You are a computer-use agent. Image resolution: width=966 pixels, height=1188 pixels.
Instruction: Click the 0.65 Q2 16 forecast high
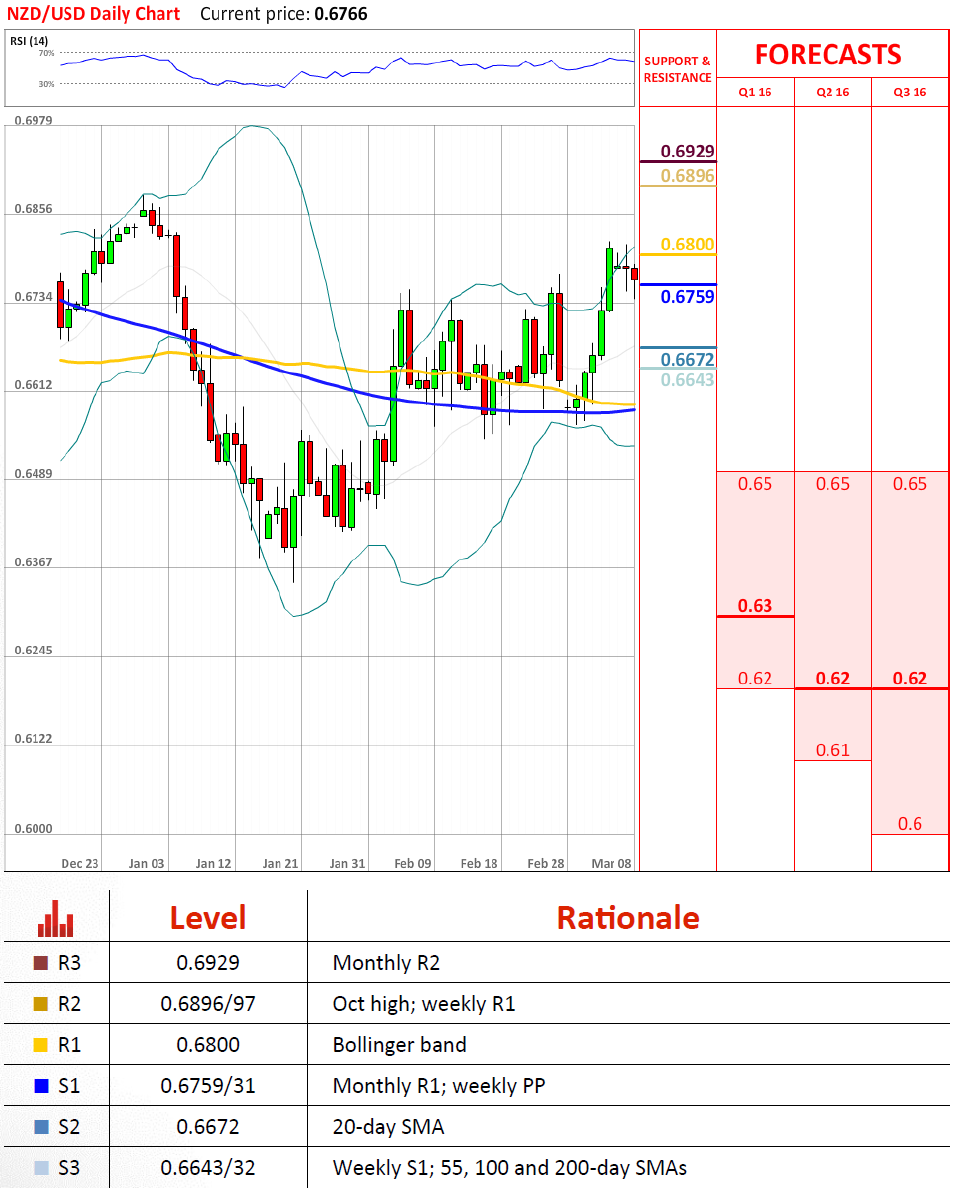(x=833, y=483)
